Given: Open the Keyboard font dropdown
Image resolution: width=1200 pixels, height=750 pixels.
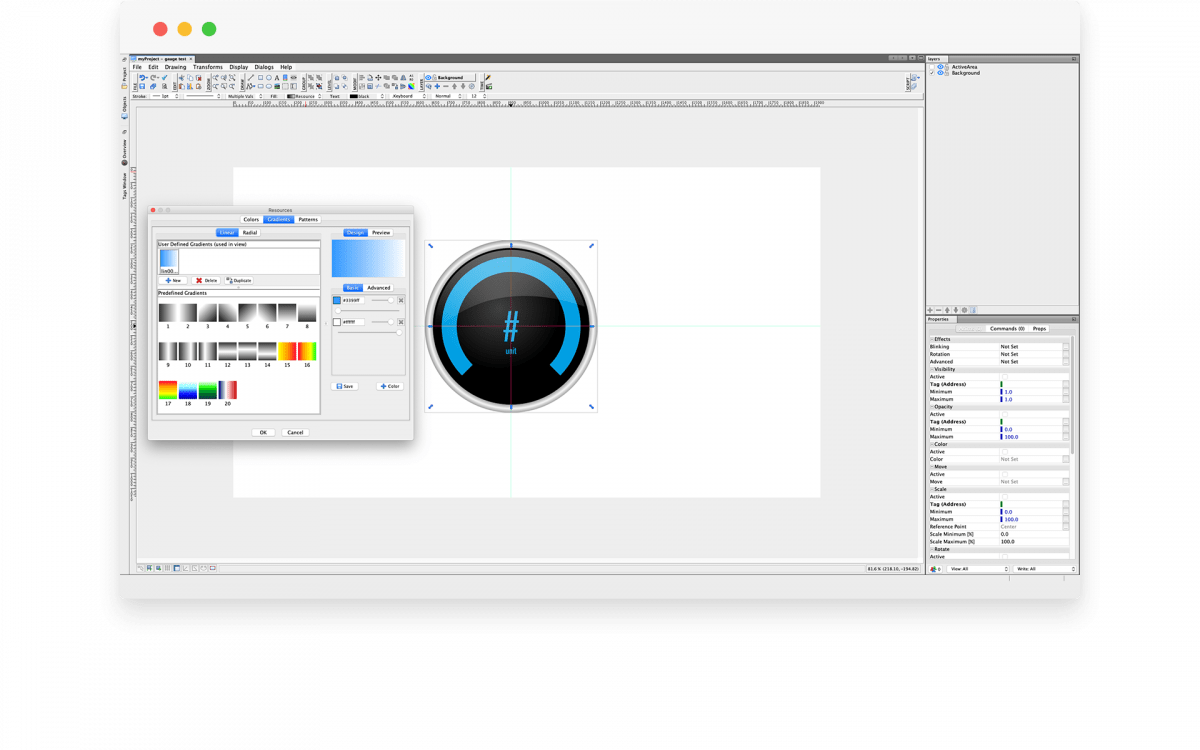Looking at the screenshot, I should tap(407, 96).
